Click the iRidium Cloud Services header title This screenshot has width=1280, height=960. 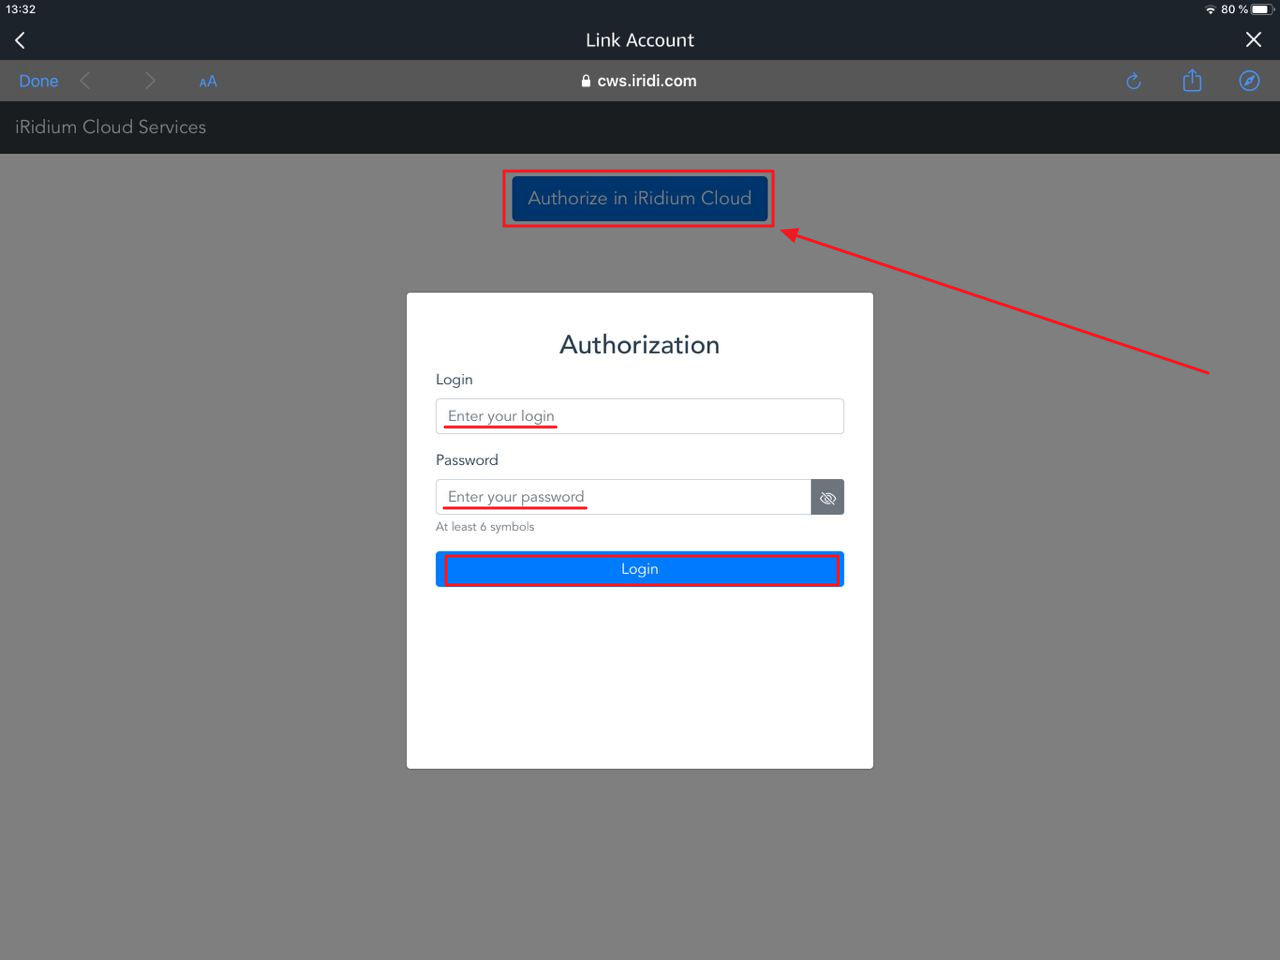[x=111, y=127]
